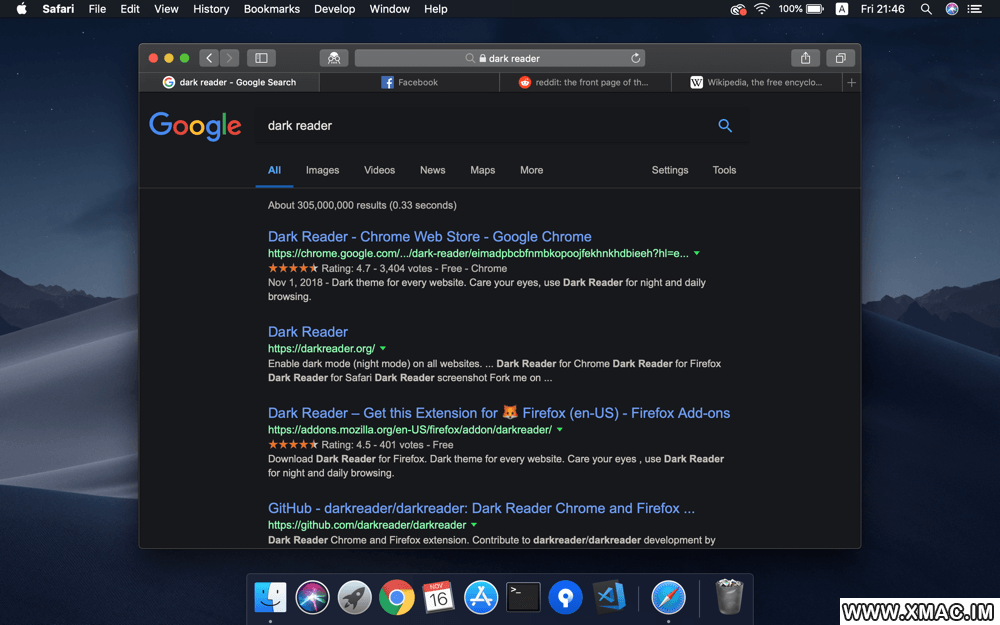Viewport: 1000px width, 625px height.
Task: Click the github.com/darkreader/darkreader green URL
Action: pyautogui.click(x=367, y=526)
